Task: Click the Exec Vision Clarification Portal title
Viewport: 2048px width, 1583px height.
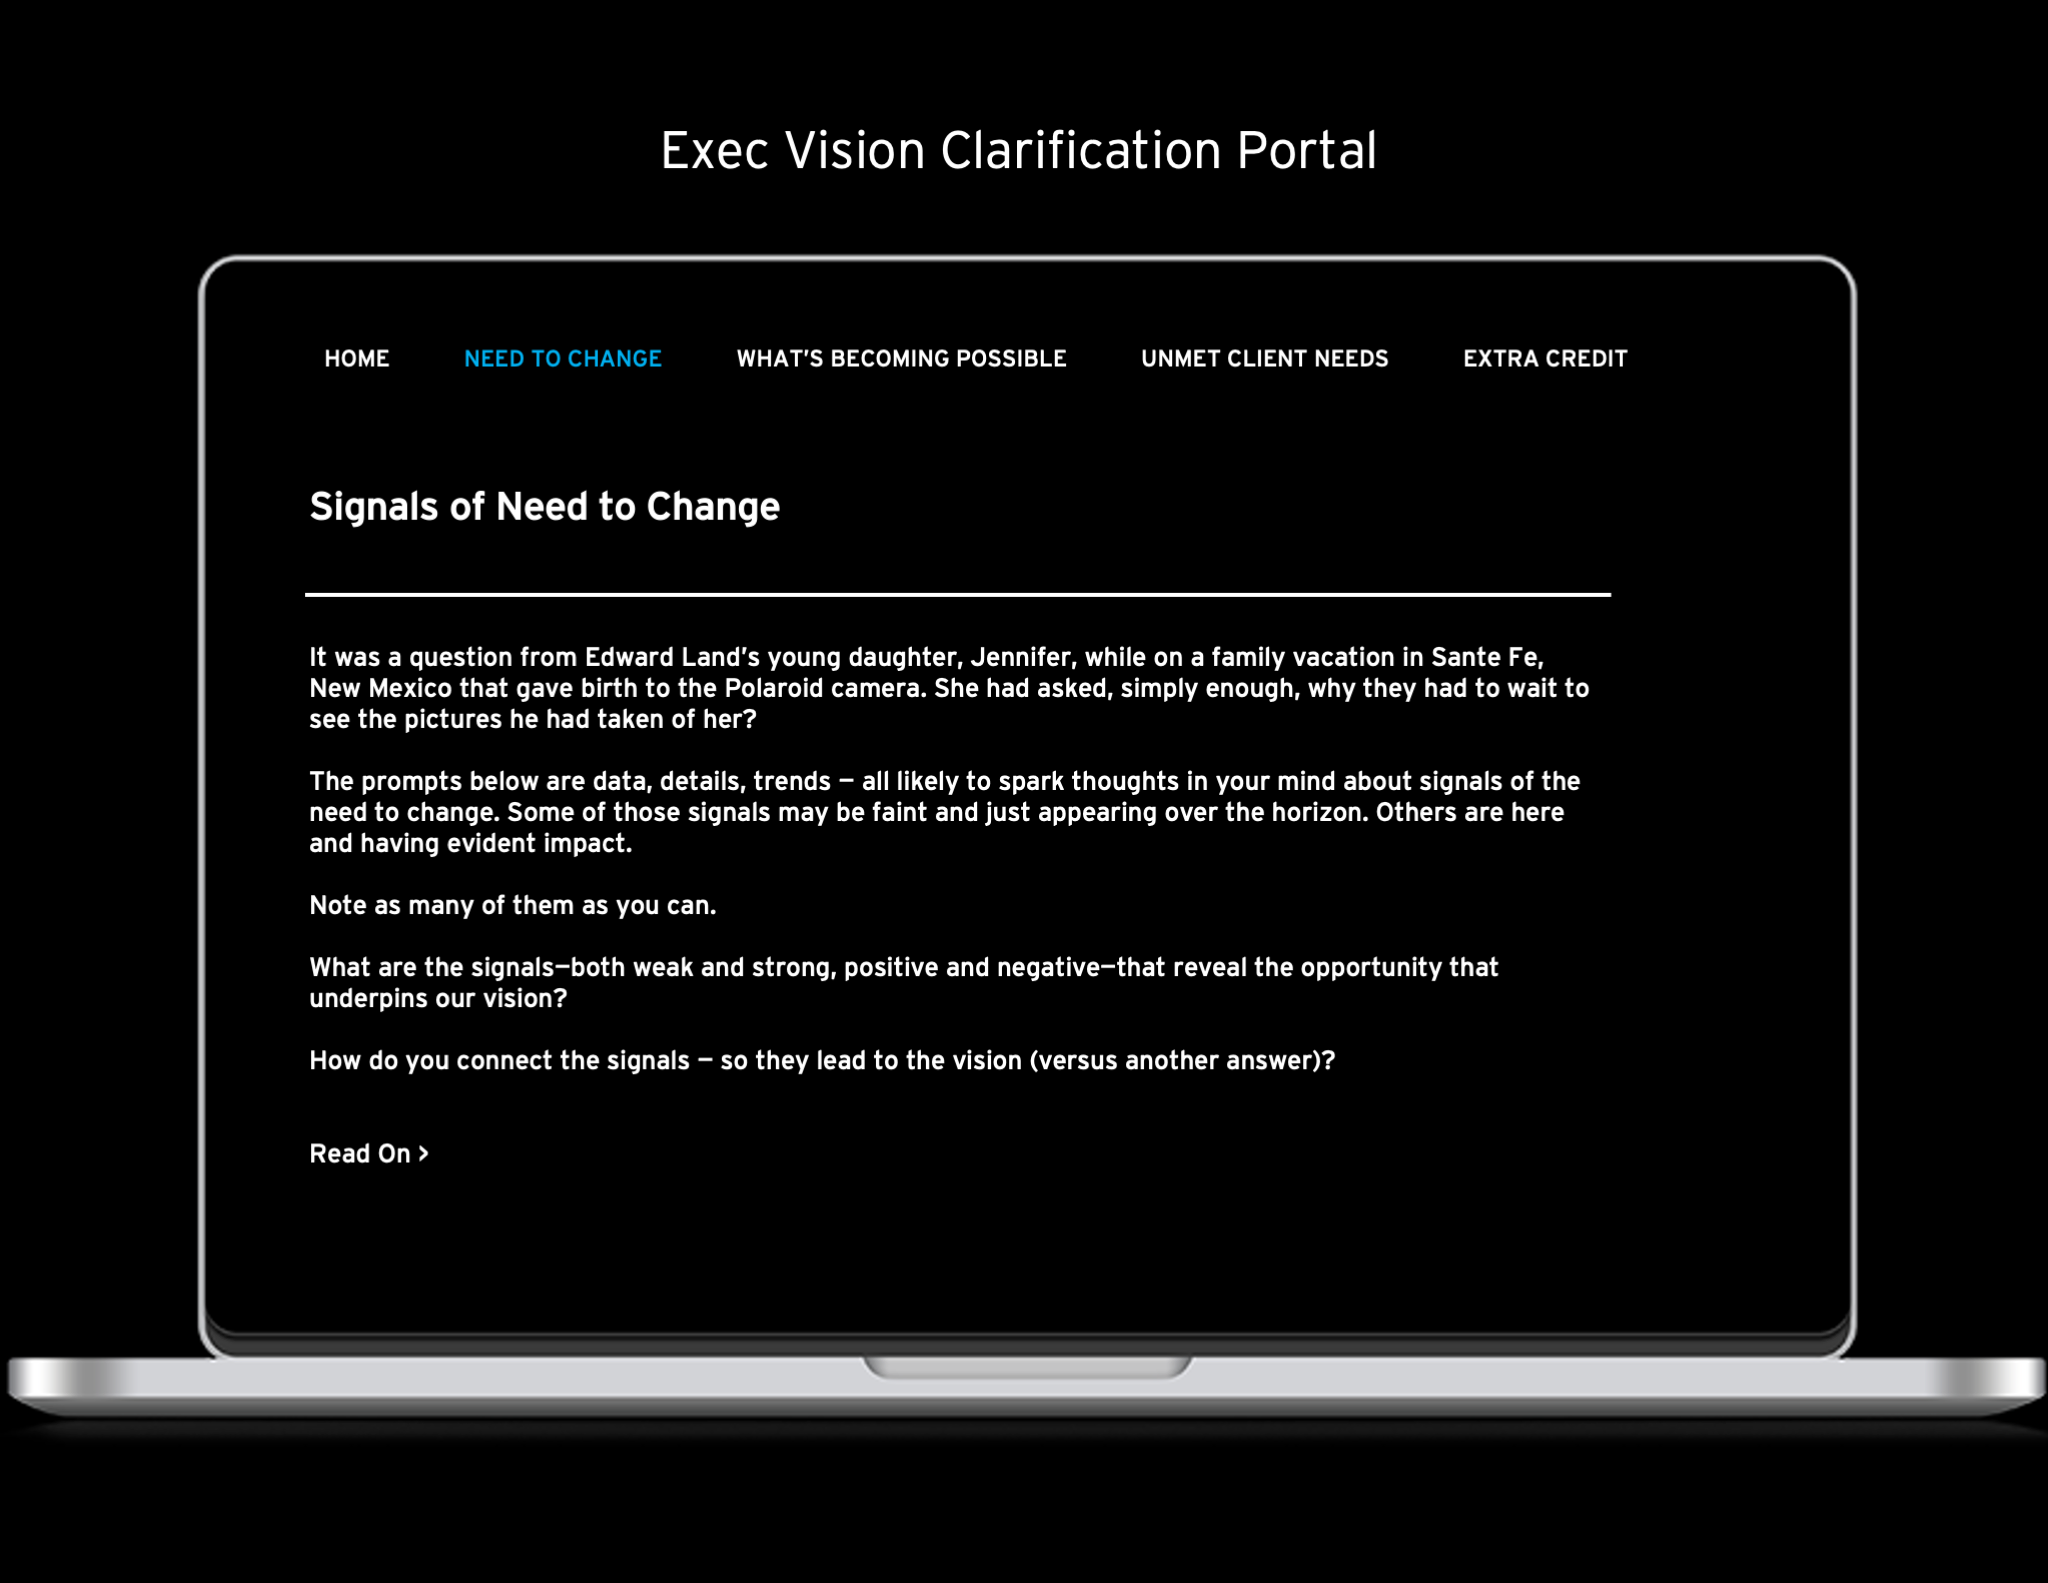Action: pyautogui.click(x=1019, y=151)
